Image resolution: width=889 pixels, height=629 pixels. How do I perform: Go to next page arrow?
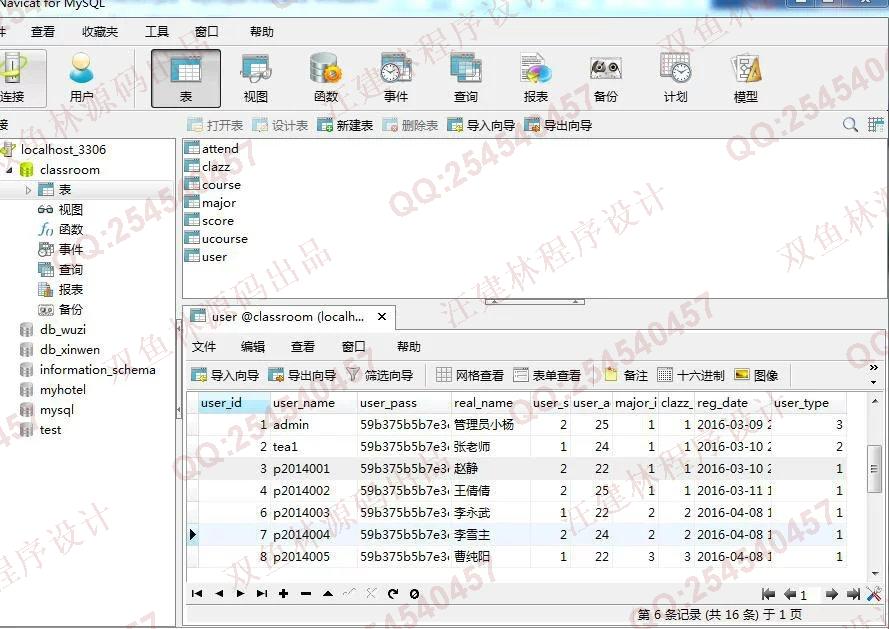point(831,594)
